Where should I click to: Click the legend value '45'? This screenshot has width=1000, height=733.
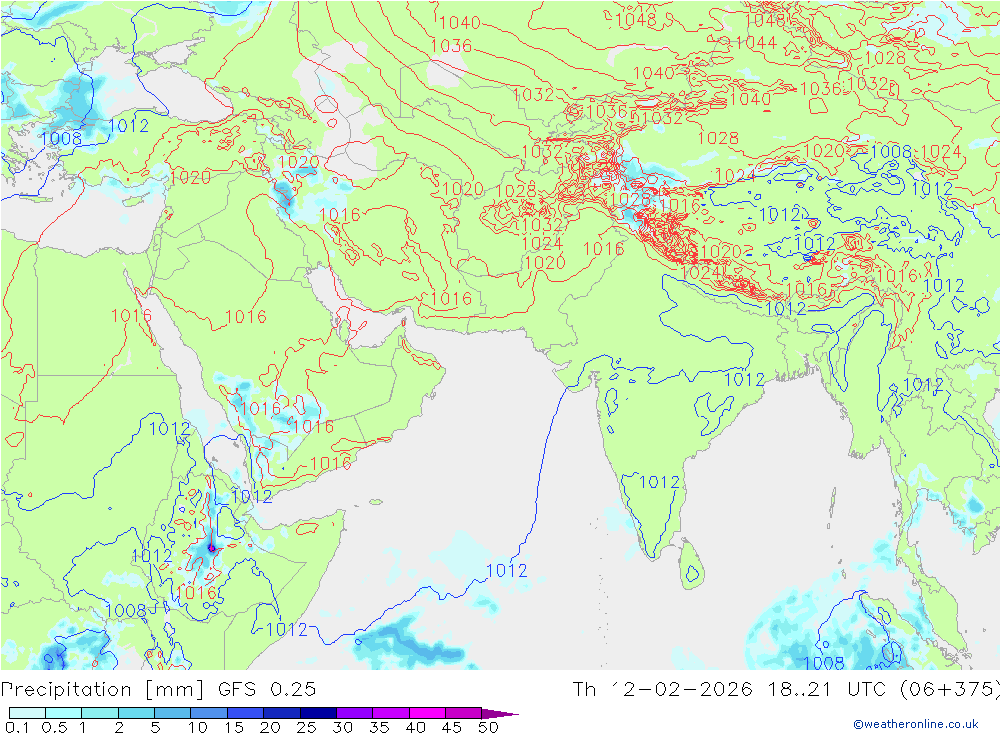(452, 727)
